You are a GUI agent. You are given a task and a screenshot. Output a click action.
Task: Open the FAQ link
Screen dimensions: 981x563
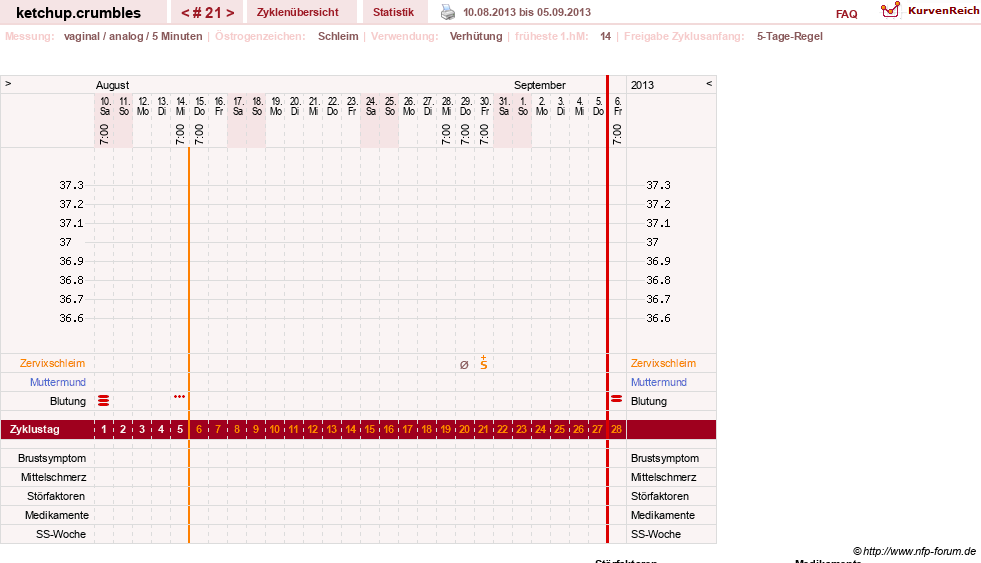[x=846, y=14]
